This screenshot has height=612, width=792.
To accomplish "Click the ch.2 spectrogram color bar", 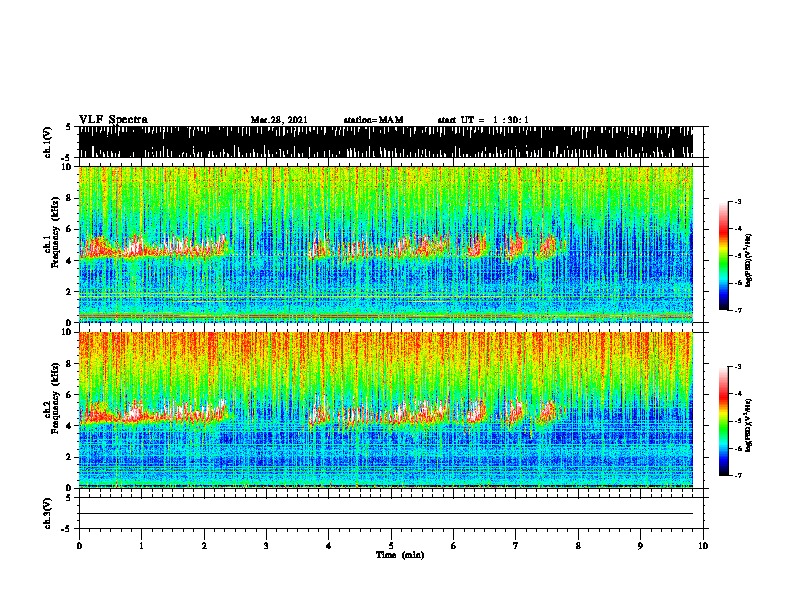I will (x=723, y=421).
